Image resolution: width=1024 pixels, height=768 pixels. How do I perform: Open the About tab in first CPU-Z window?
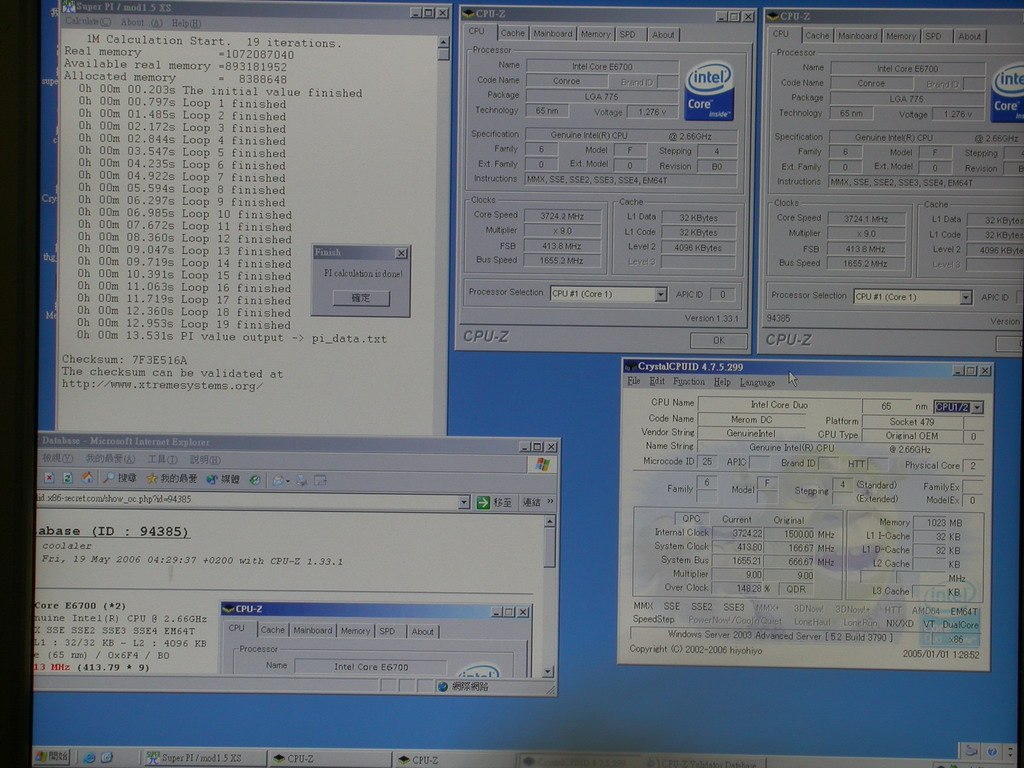tap(663, 35)
